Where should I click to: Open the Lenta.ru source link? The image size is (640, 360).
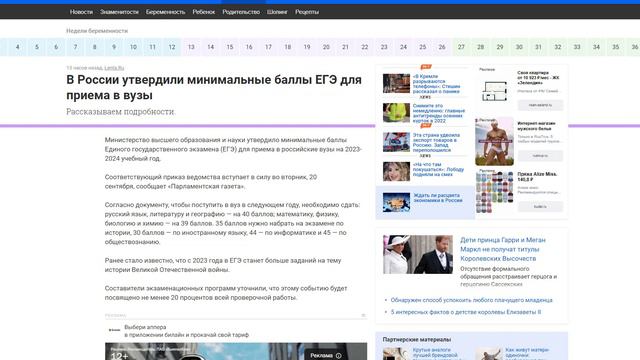[x=114, y=68]
